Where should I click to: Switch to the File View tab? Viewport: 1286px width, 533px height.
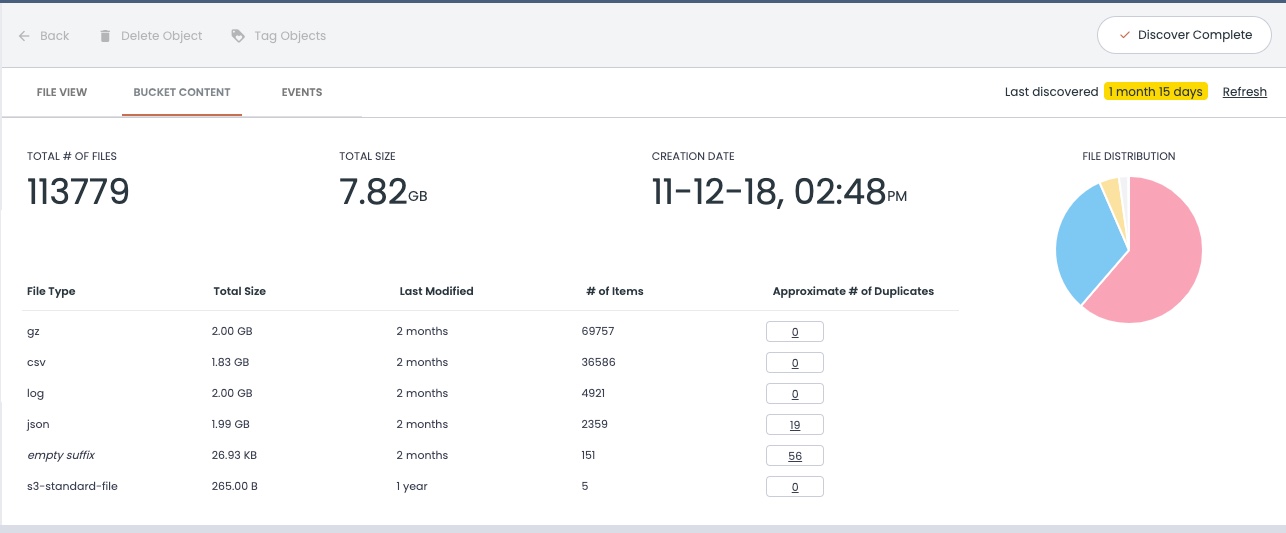[62, 92]
